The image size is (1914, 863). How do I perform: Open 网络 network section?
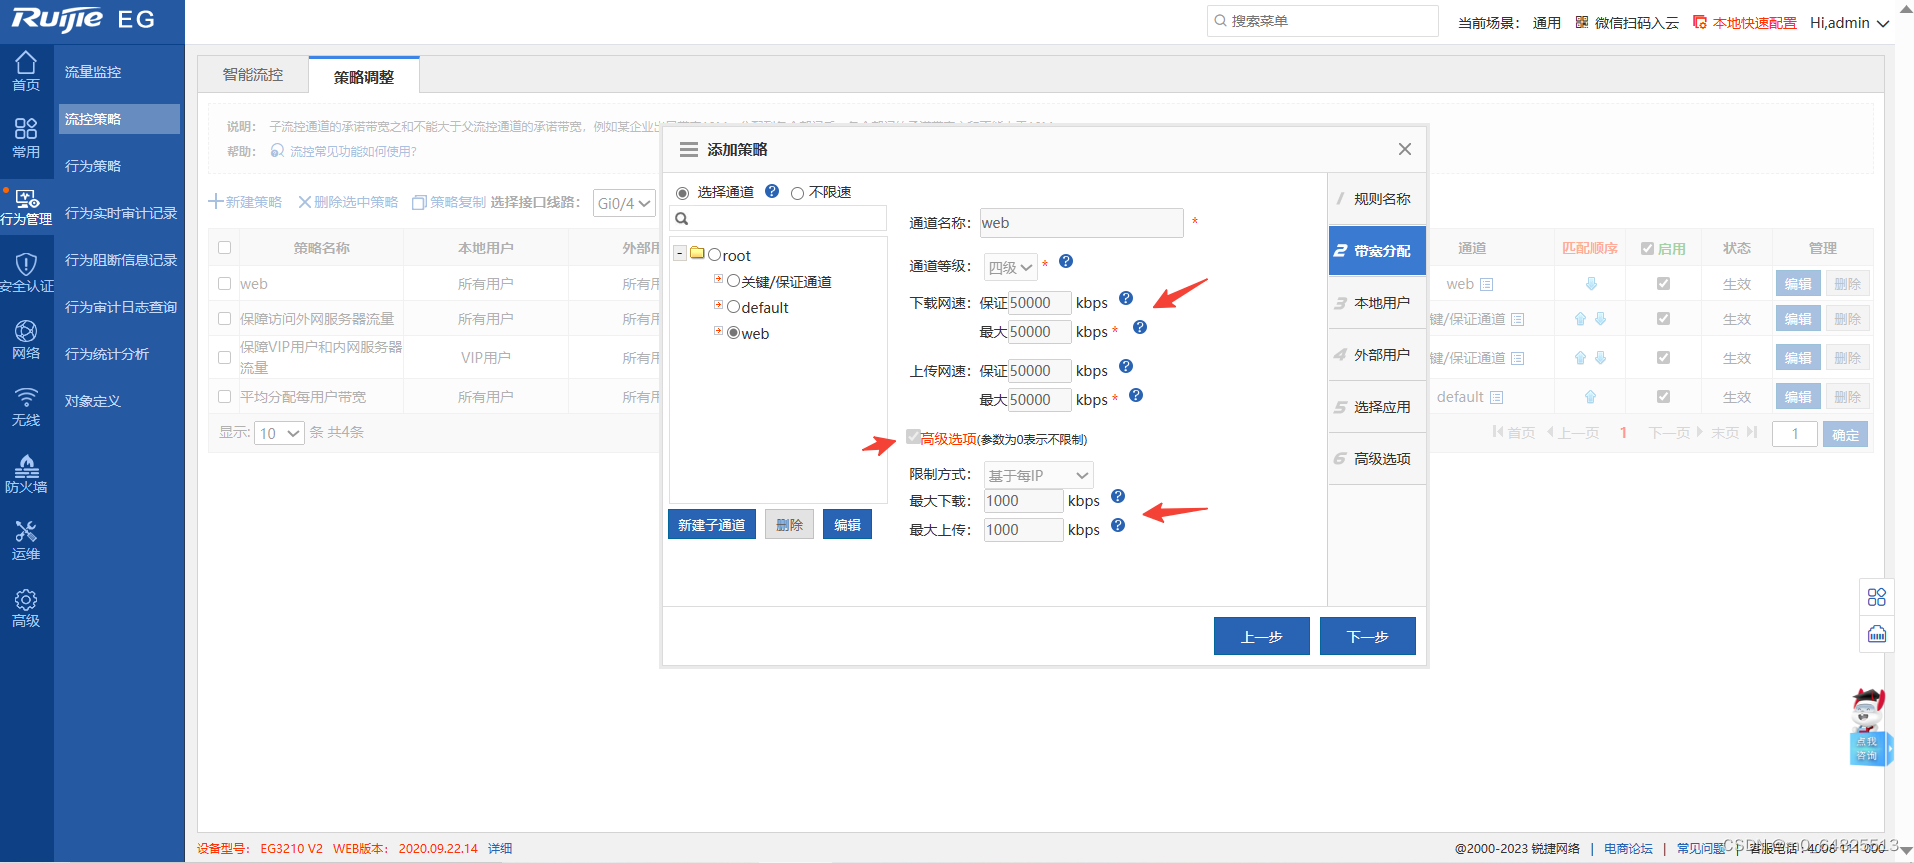click(x=26, y=339)
